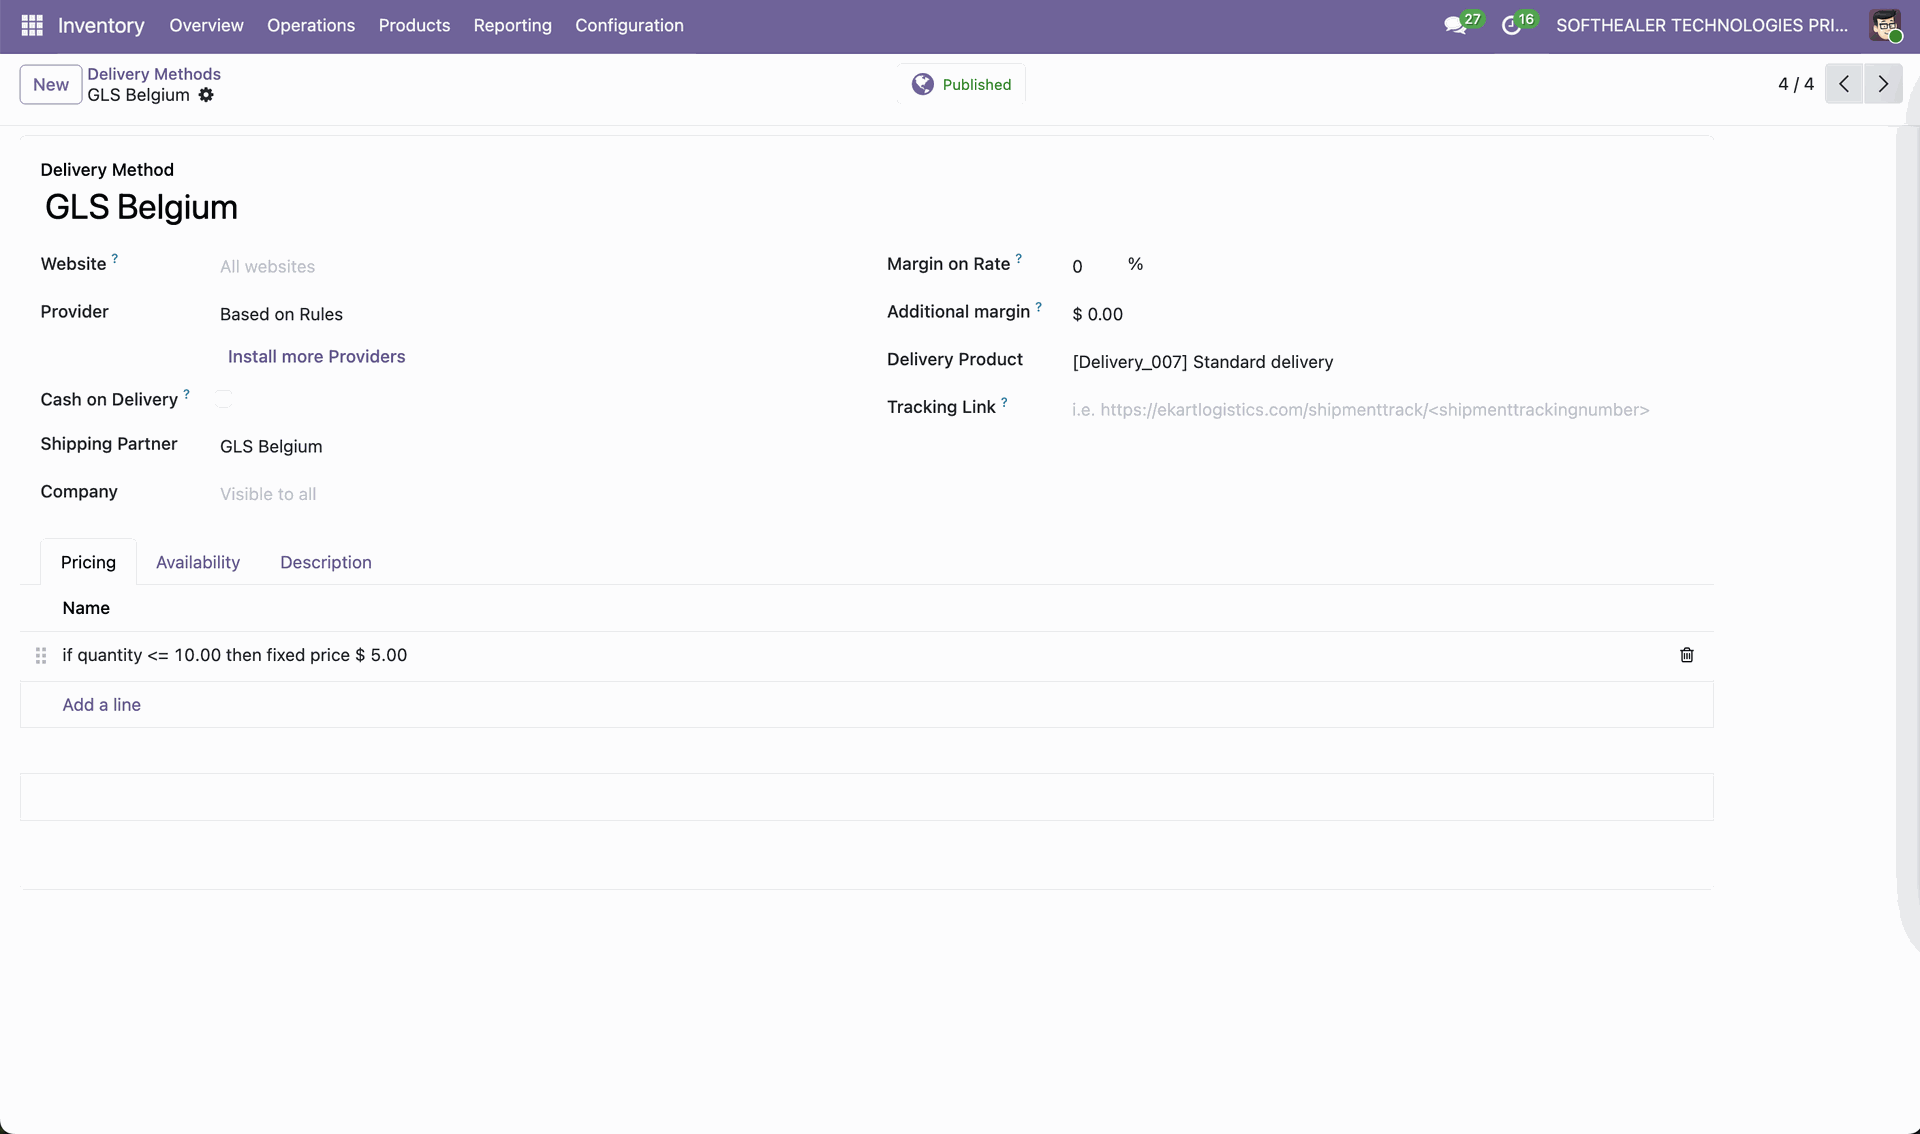Click the Tracking Link input field
1920x1134 pixels.
(1360, 410)
